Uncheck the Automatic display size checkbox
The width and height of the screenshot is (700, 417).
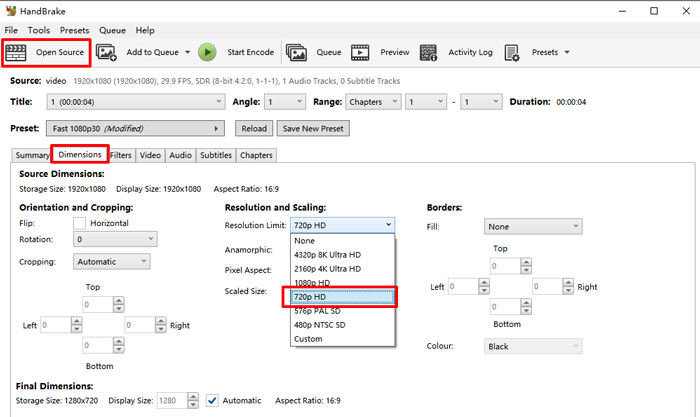[212, 401]
